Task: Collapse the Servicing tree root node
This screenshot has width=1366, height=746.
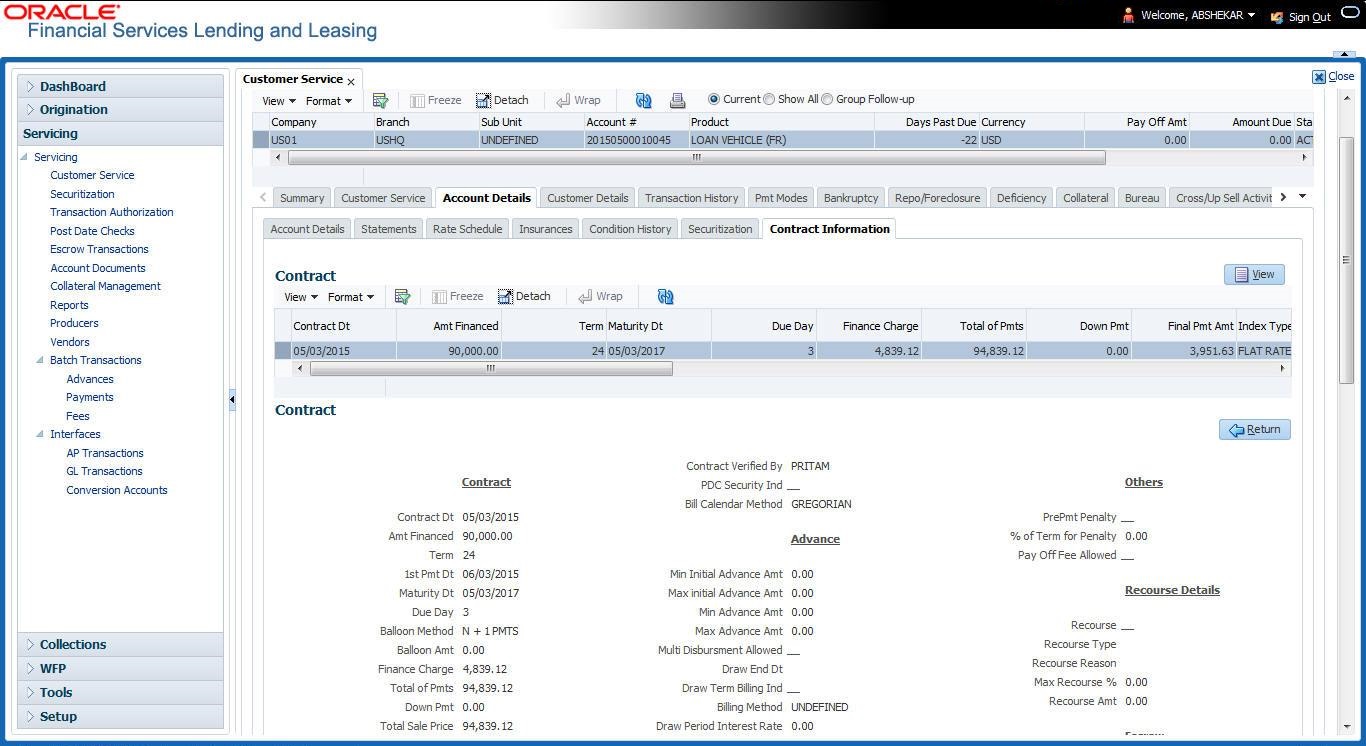Action: pyautogui.click(x=24, y=158)
